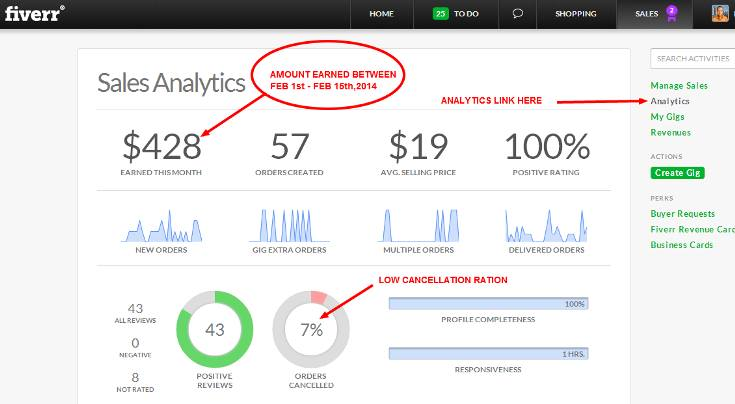This screenshot has width=735, height=404.
Task: Click the Responsiveness progress bar
Action: tap(488, 354)
